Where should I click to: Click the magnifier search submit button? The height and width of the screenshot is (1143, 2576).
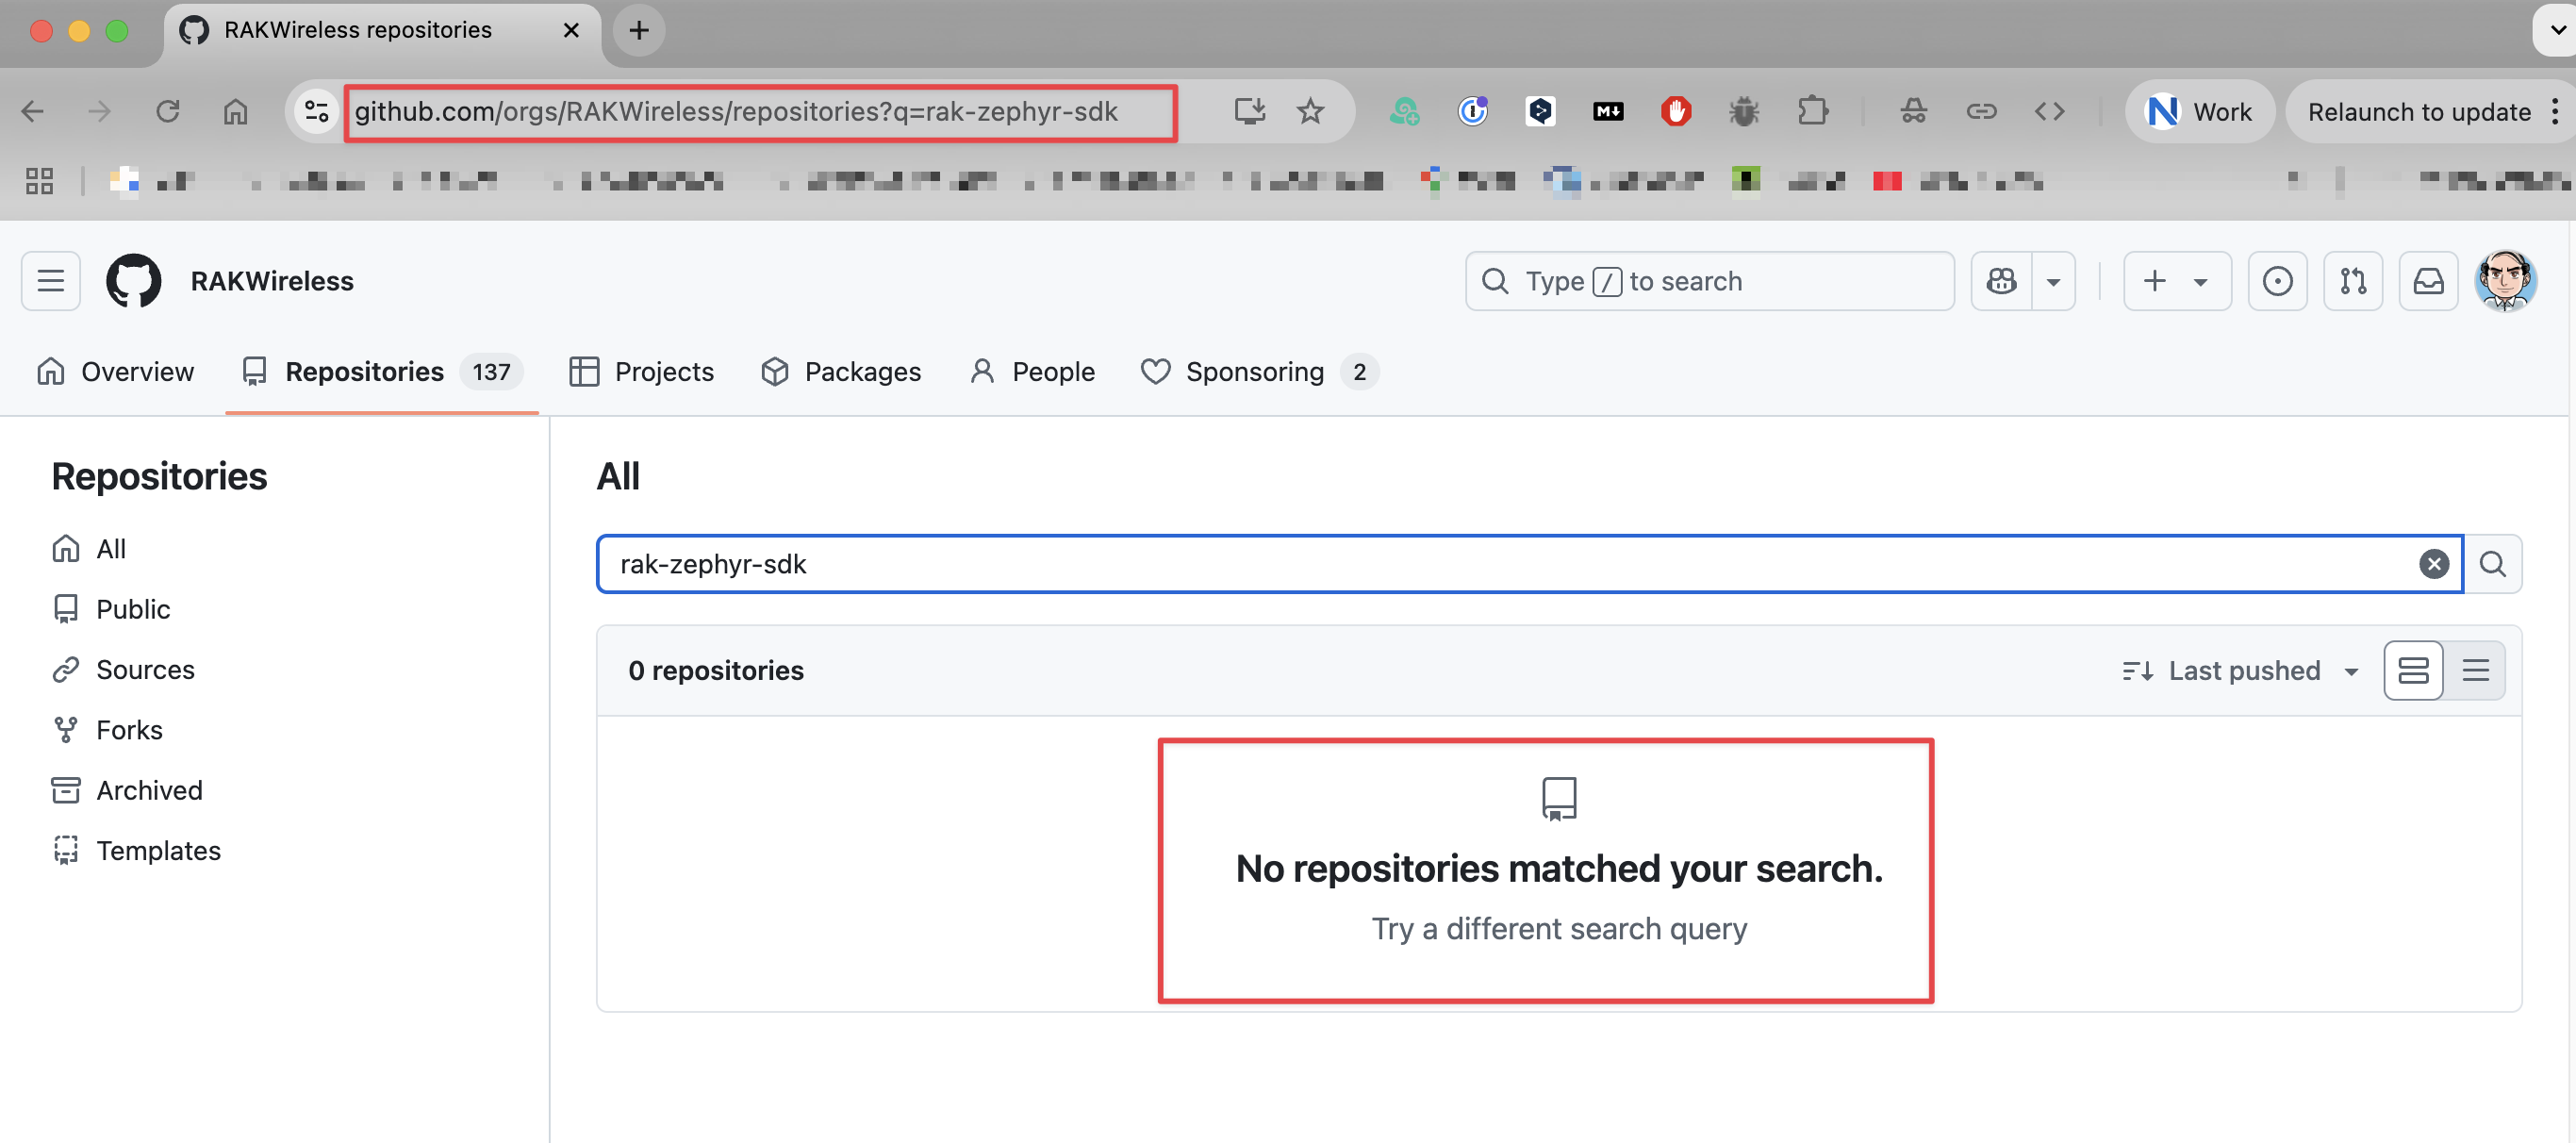pyautogui.click(x=2492, y=564)
